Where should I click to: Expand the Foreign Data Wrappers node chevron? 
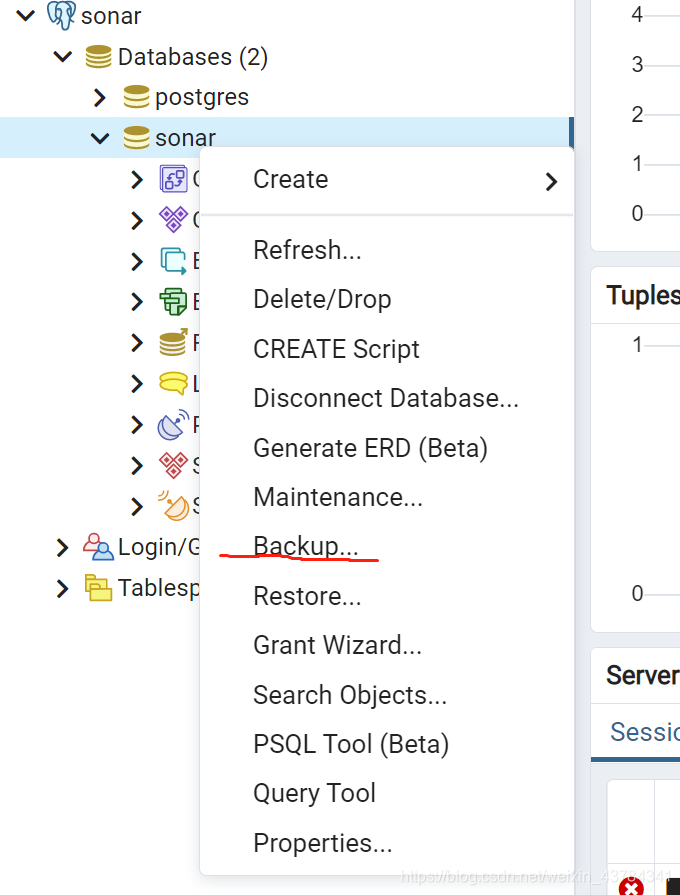coord(137,342)
